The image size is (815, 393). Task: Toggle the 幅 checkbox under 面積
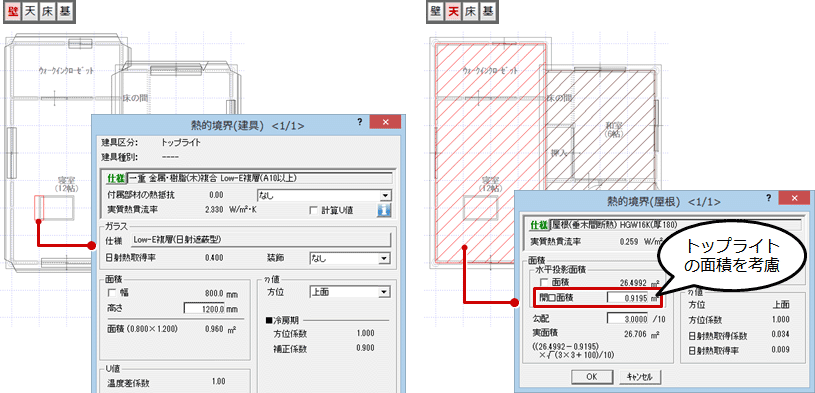click(111, 293)
